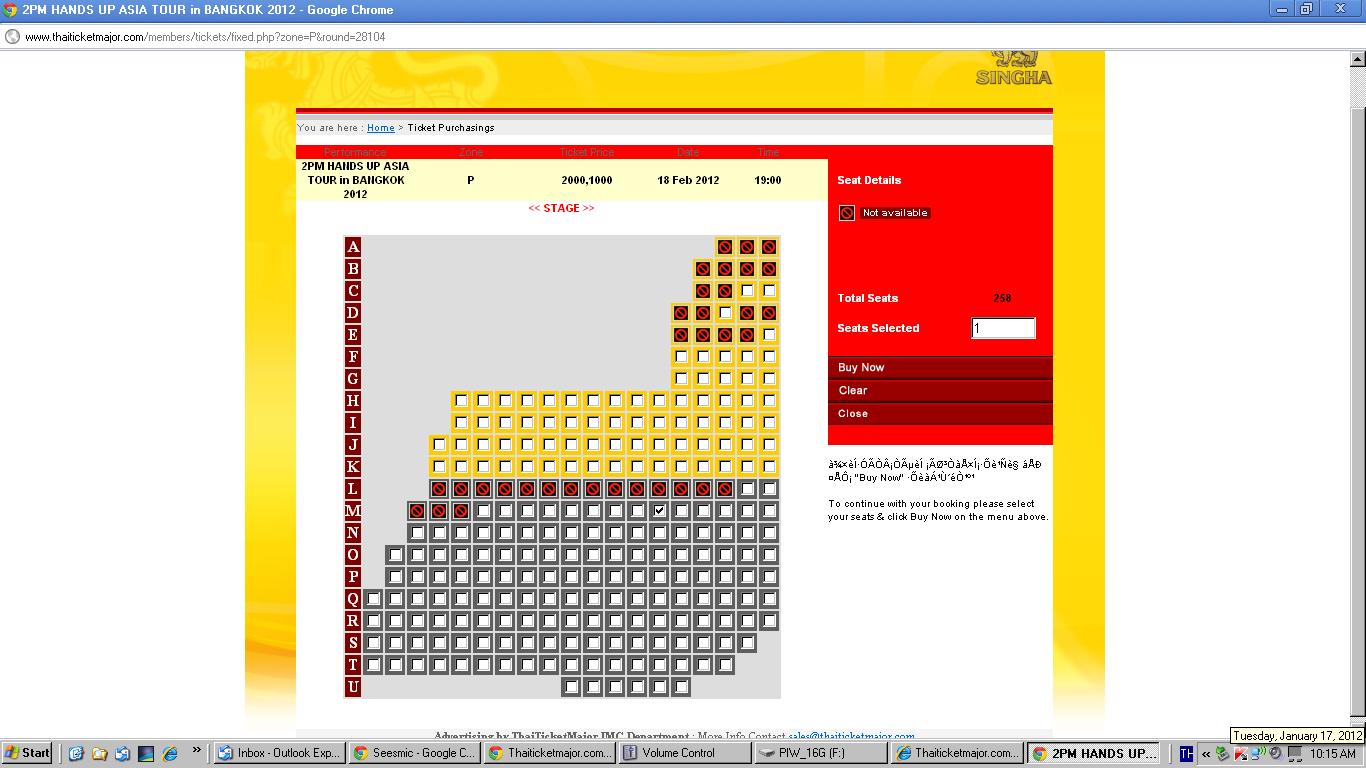This screenshot has height=768, width=1366.
Task: Click the 2PM HANDS UP taskbar button
Action: tap(1094, 753)
